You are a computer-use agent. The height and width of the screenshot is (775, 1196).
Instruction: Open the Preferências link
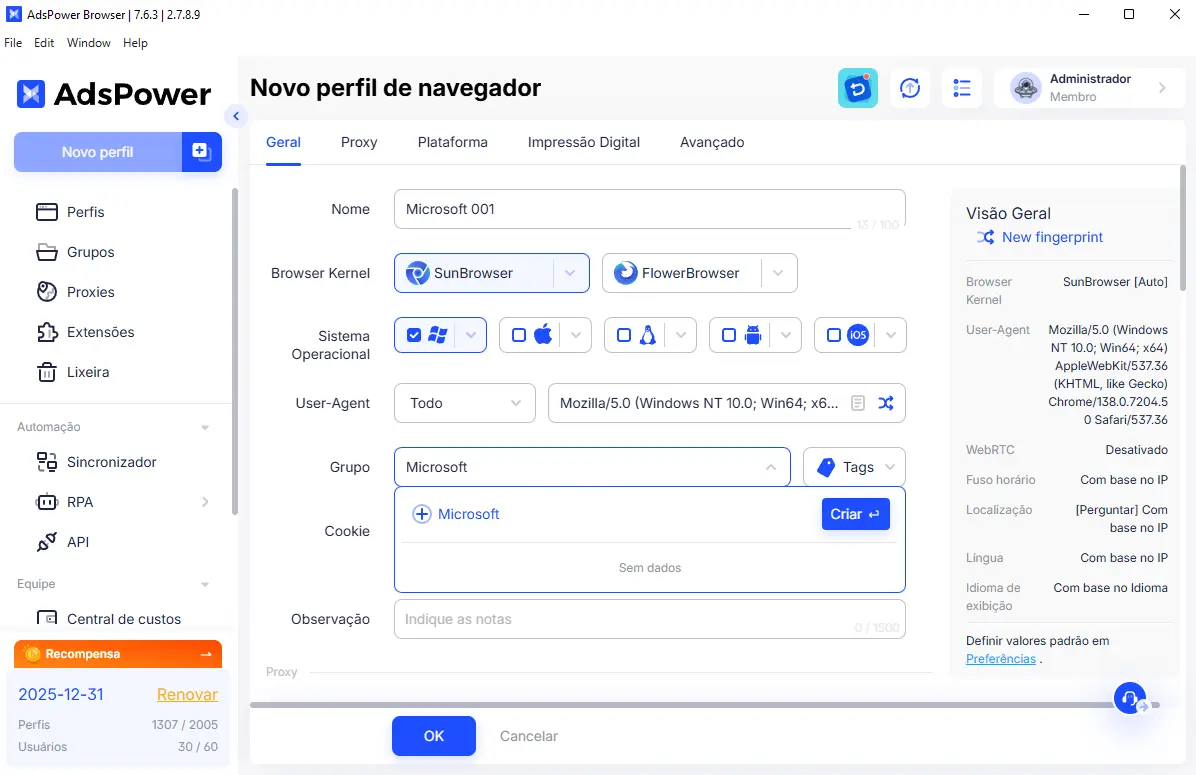(x=1001, y=659)
